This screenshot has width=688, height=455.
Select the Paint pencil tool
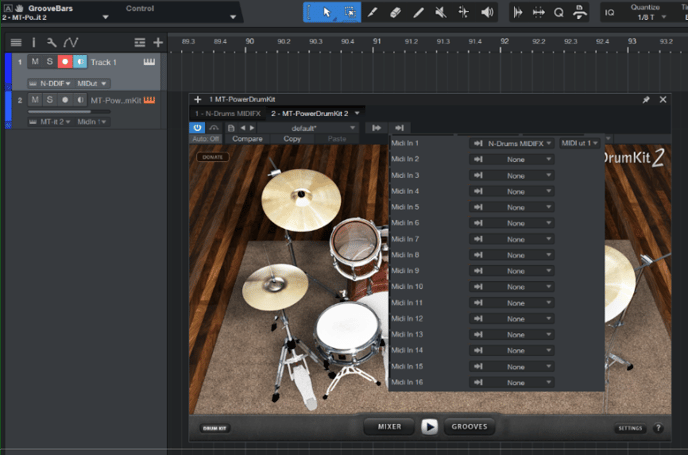(x=418, y=12)
